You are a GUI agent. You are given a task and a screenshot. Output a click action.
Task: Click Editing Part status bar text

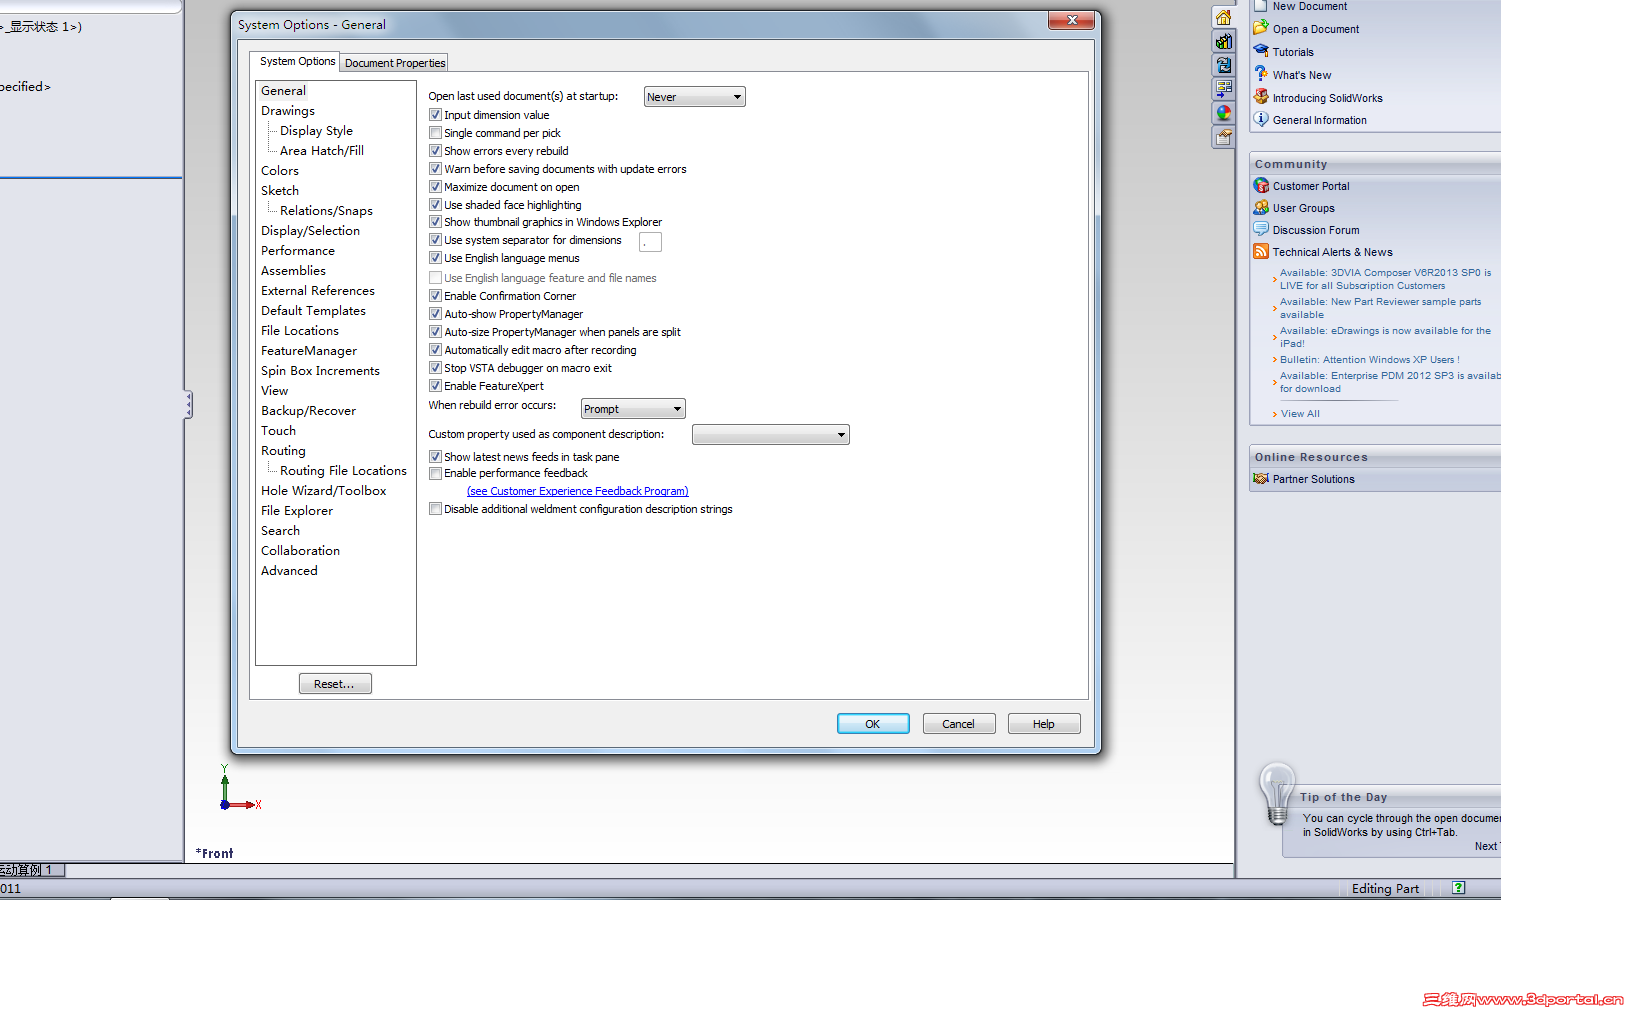point(1385,889)
